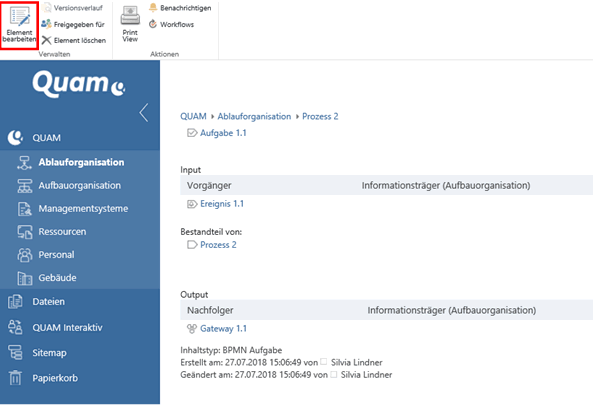This screenshot has height=405, width=593.
Task: Click the Benachrichtigen bell icon
Action: point(153,8)
